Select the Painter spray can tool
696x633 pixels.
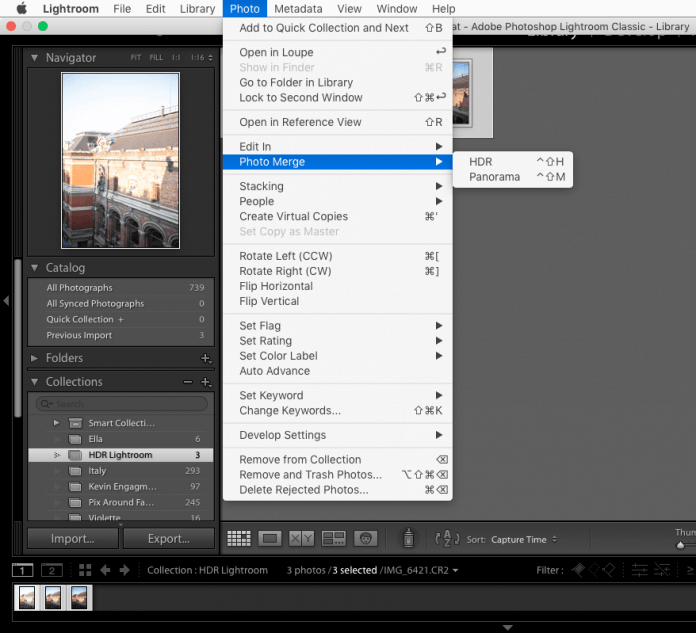click(408, 538)
